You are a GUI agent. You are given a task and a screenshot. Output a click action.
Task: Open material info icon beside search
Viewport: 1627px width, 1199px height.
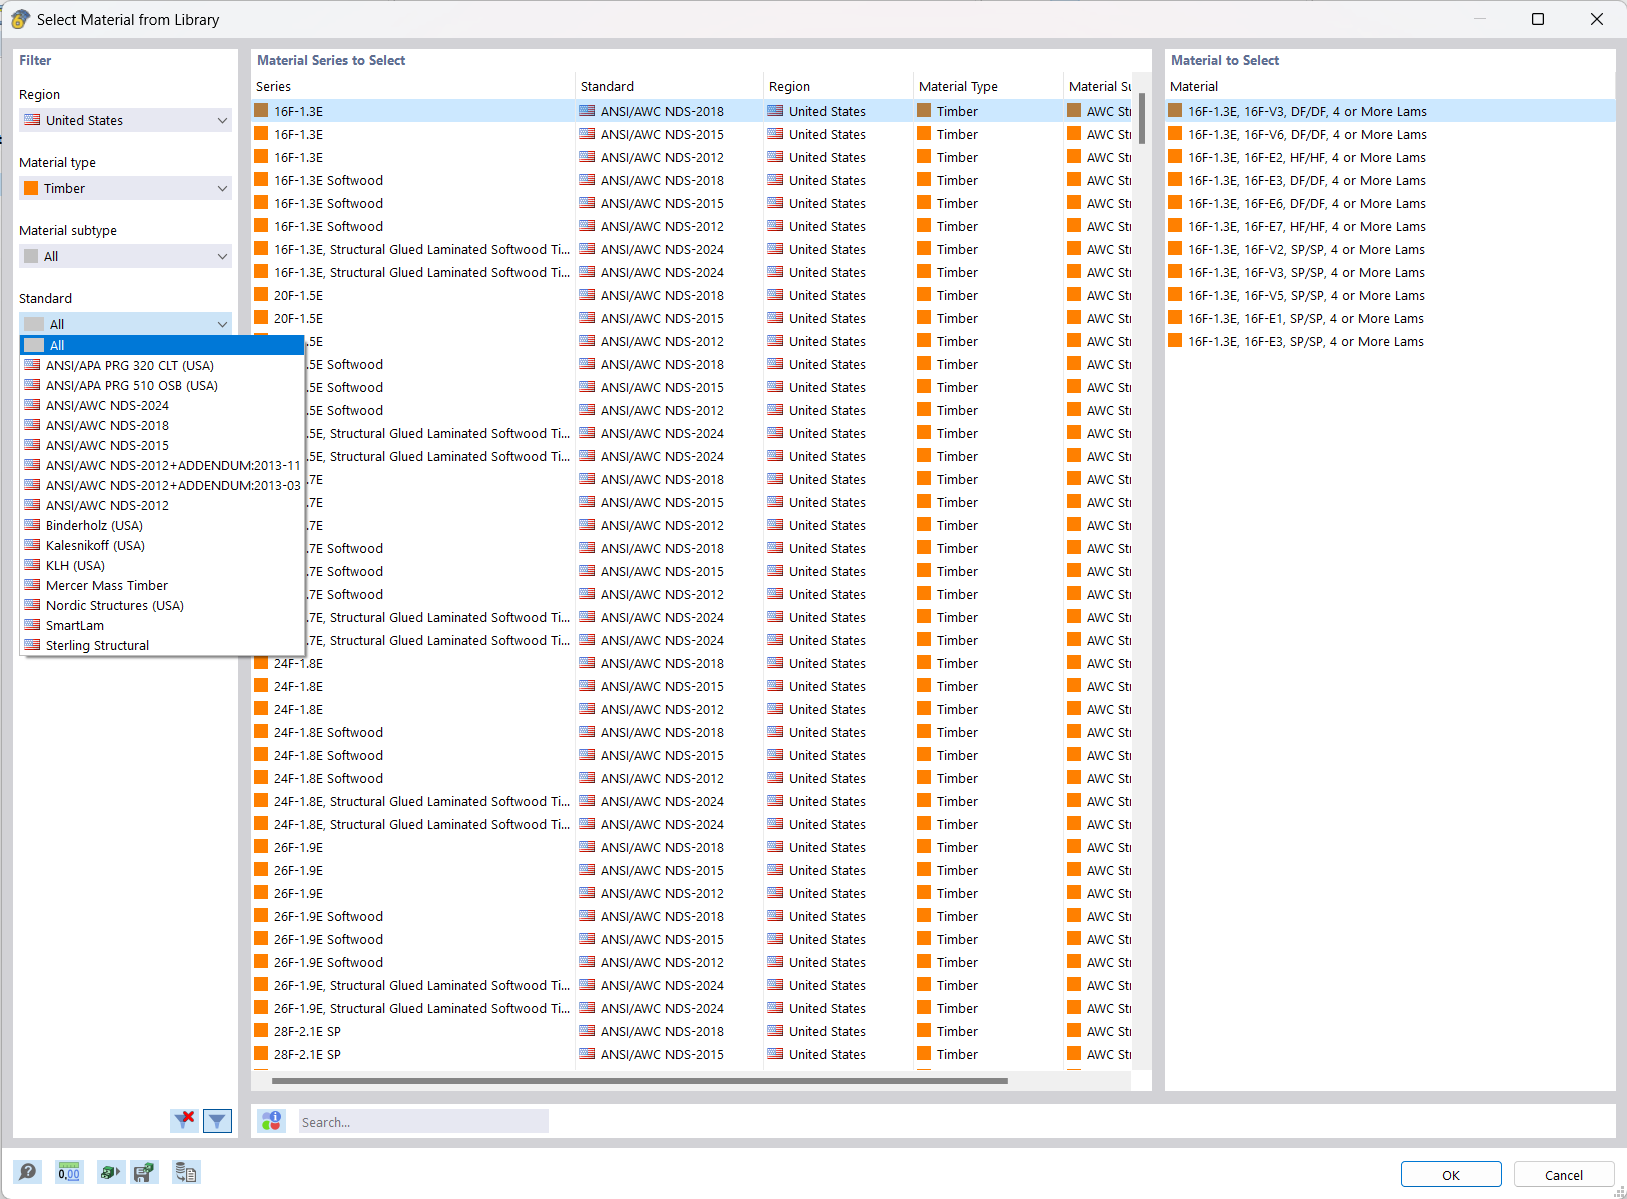tap(272, 1121)
